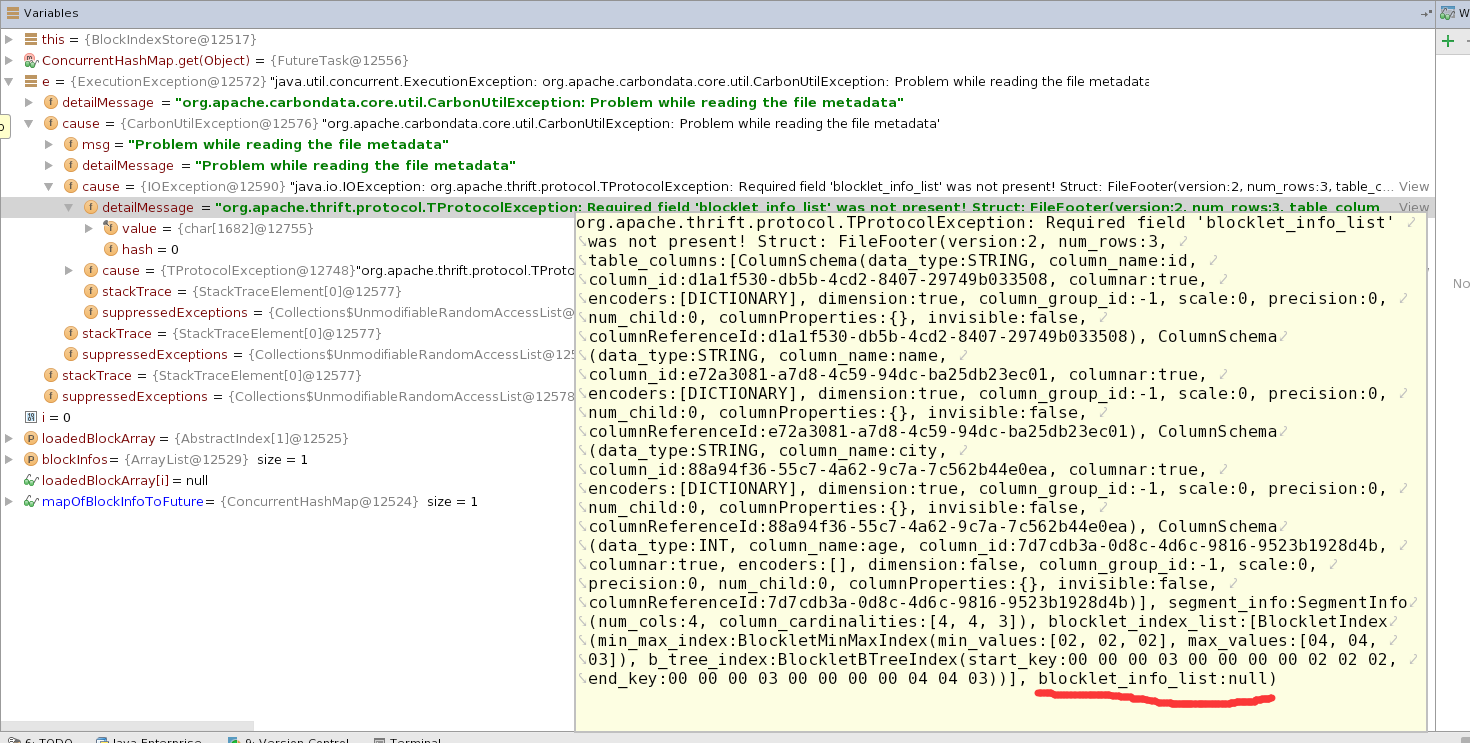Click the green plus New Watch icon
The image size is (1470, 743).
click(x=1447, y=41)
